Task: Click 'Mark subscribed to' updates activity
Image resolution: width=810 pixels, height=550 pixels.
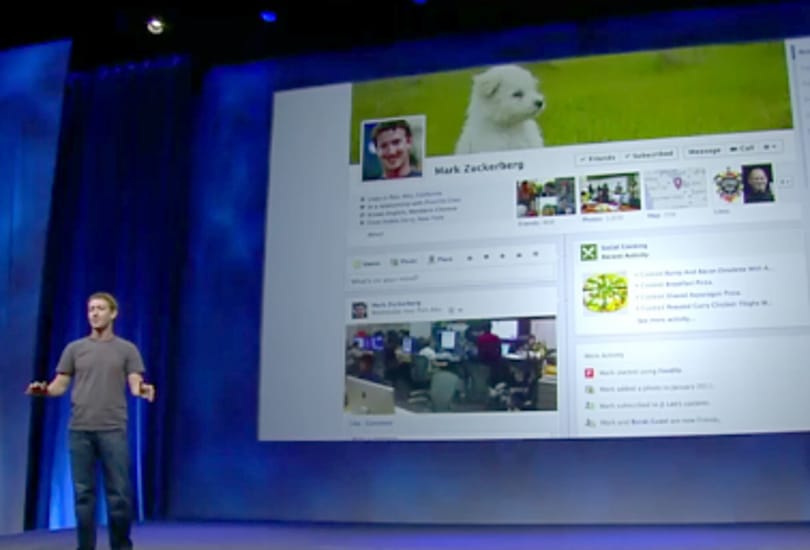Action: [655, 404]
